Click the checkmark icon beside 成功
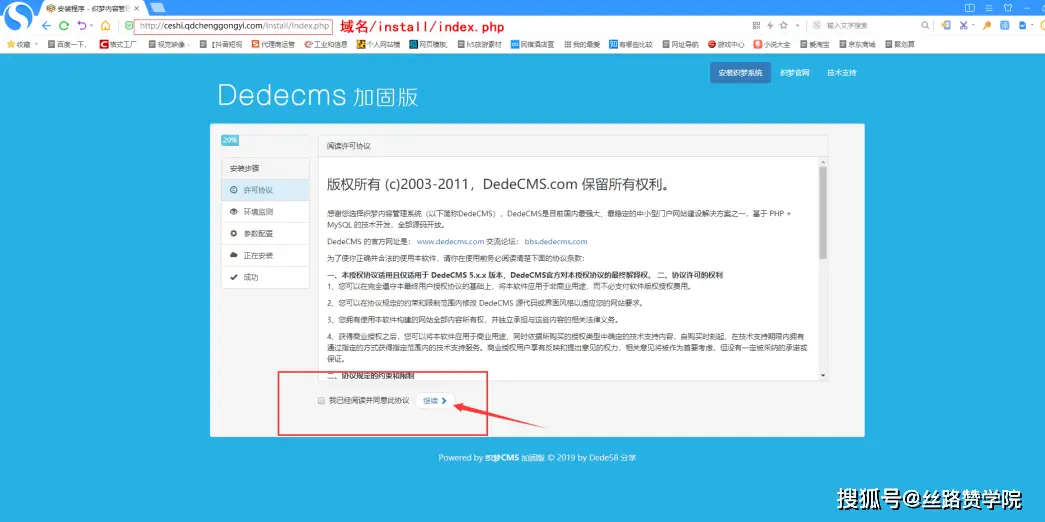 tap(233, 277)
